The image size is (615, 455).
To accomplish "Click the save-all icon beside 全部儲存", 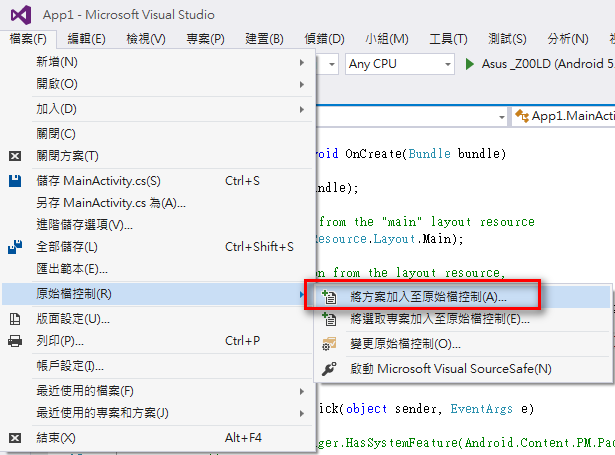I will pos(15,246).
